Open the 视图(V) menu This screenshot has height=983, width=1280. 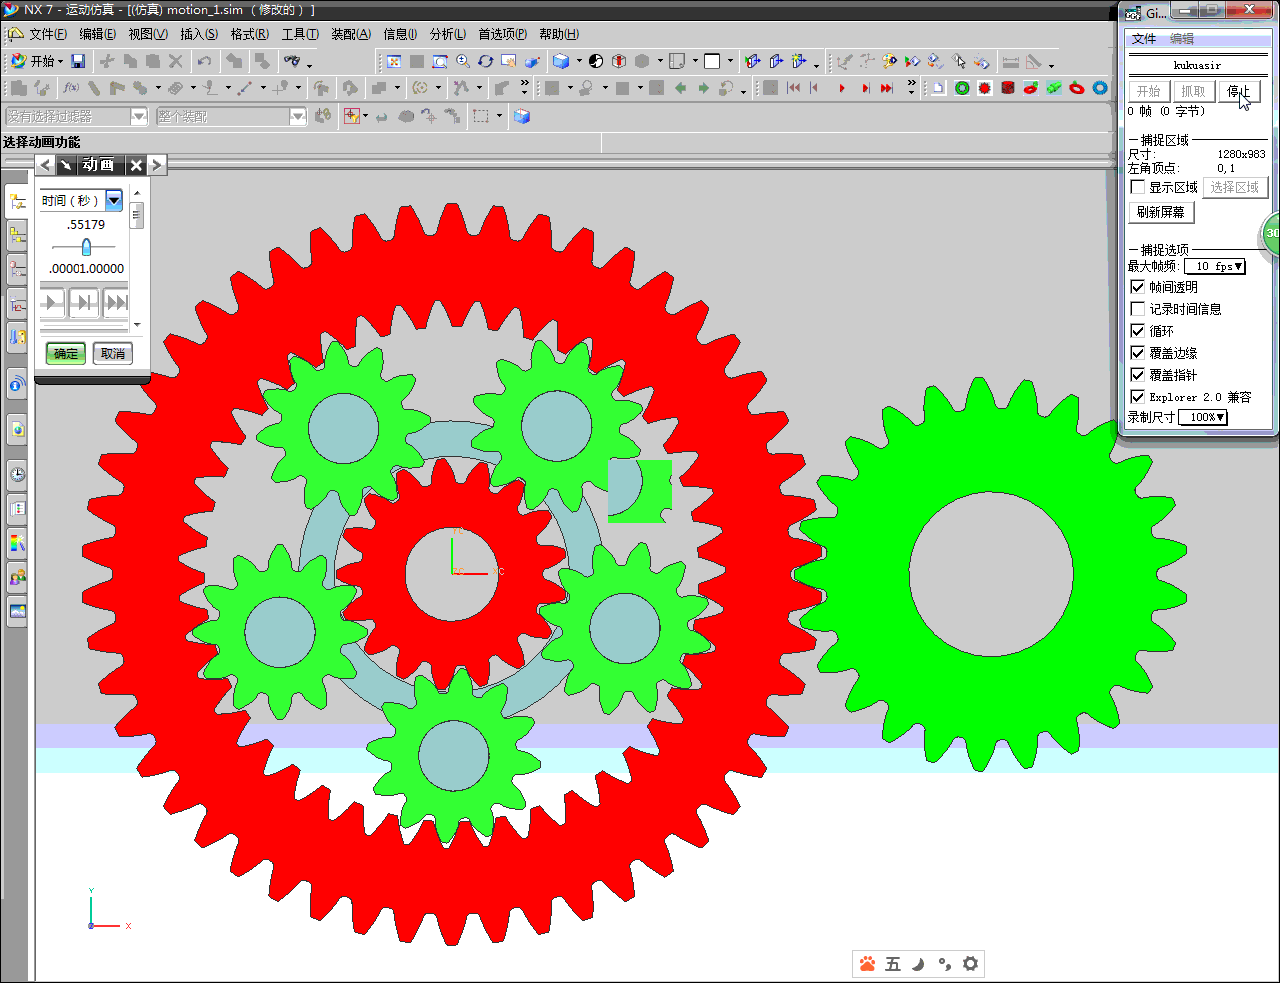pos(148,34)
